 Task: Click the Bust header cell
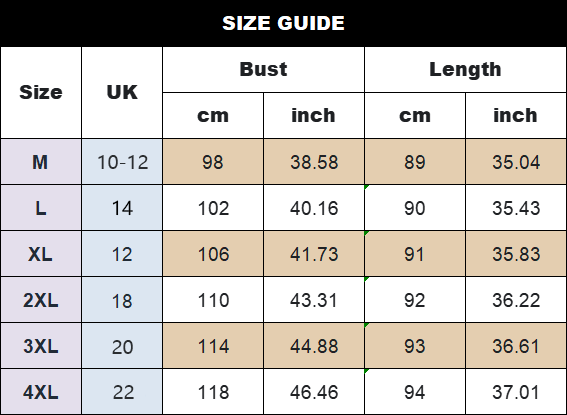click(x=264, y=69)
